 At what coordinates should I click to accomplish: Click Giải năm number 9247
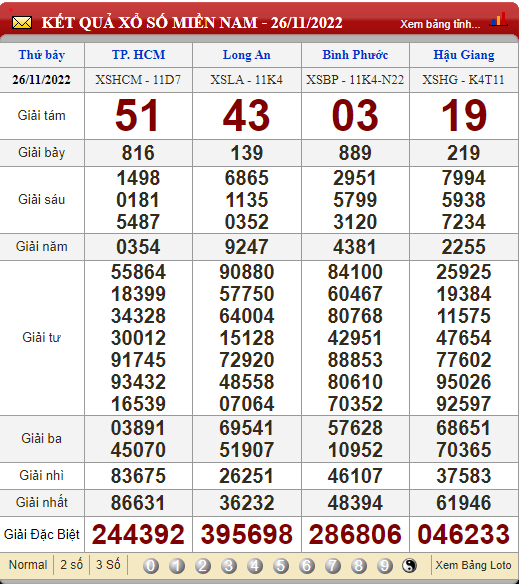247,247
